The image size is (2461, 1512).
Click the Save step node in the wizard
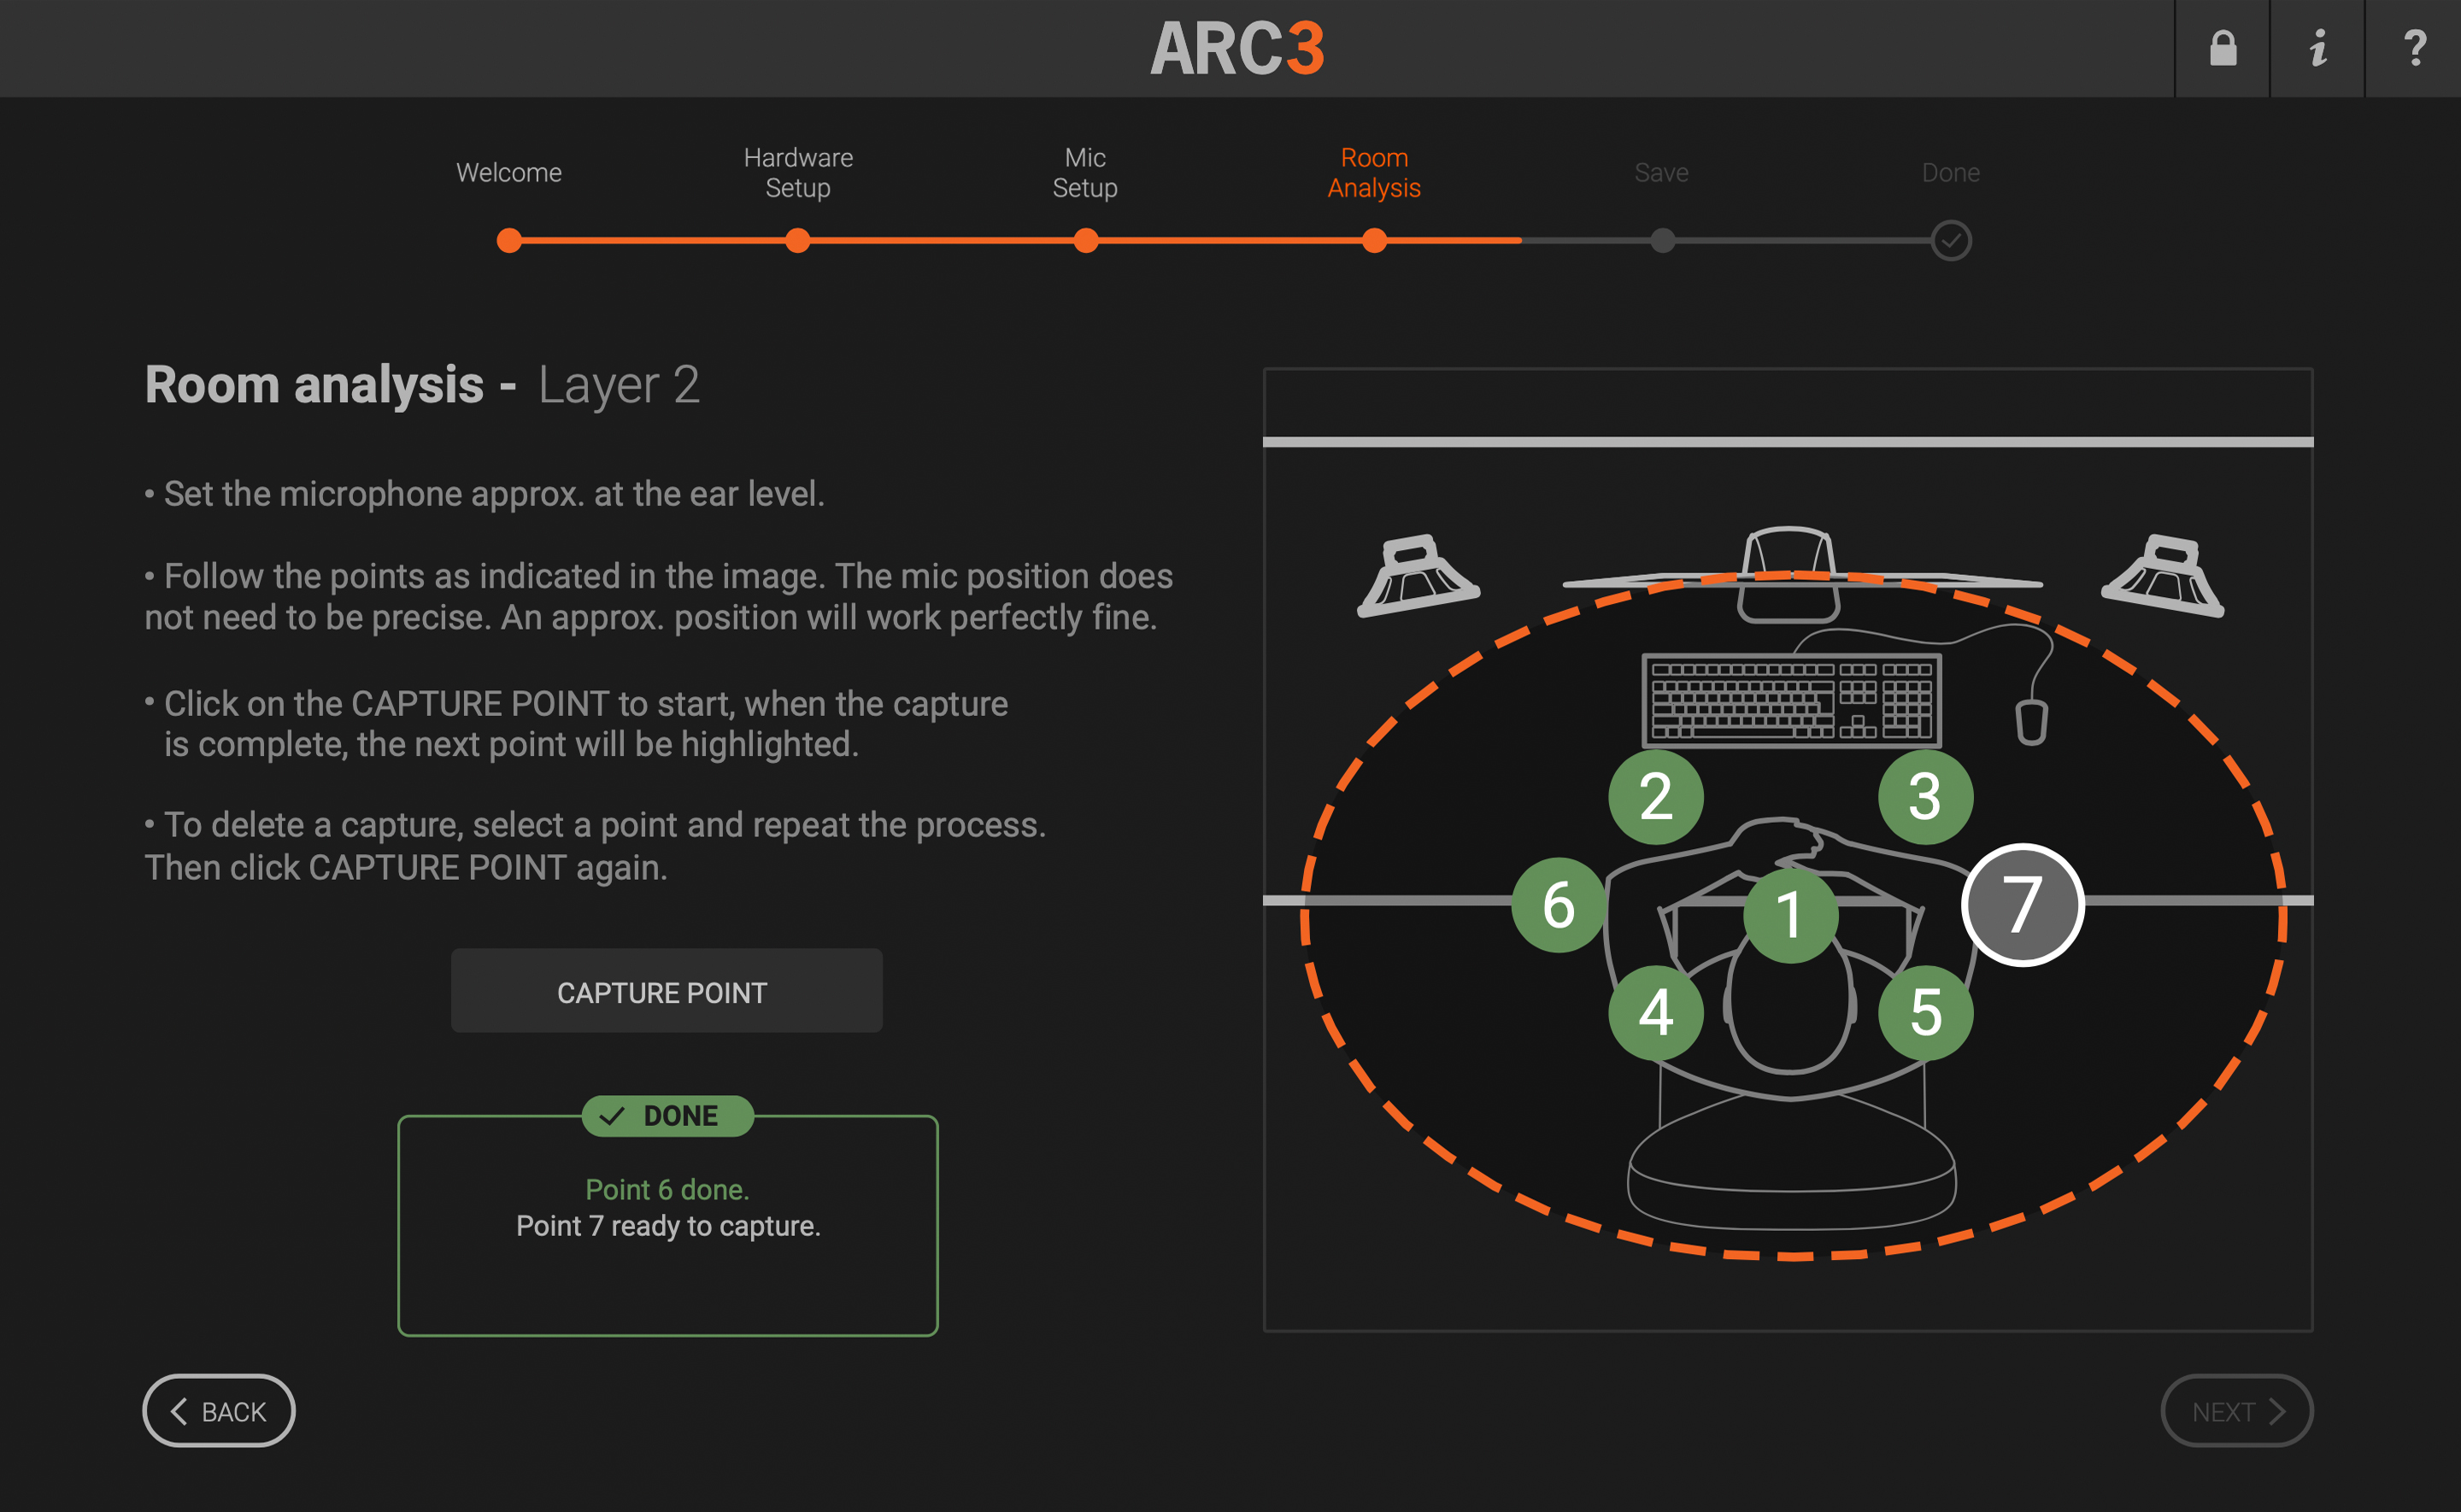click(x=1661, y=241)
